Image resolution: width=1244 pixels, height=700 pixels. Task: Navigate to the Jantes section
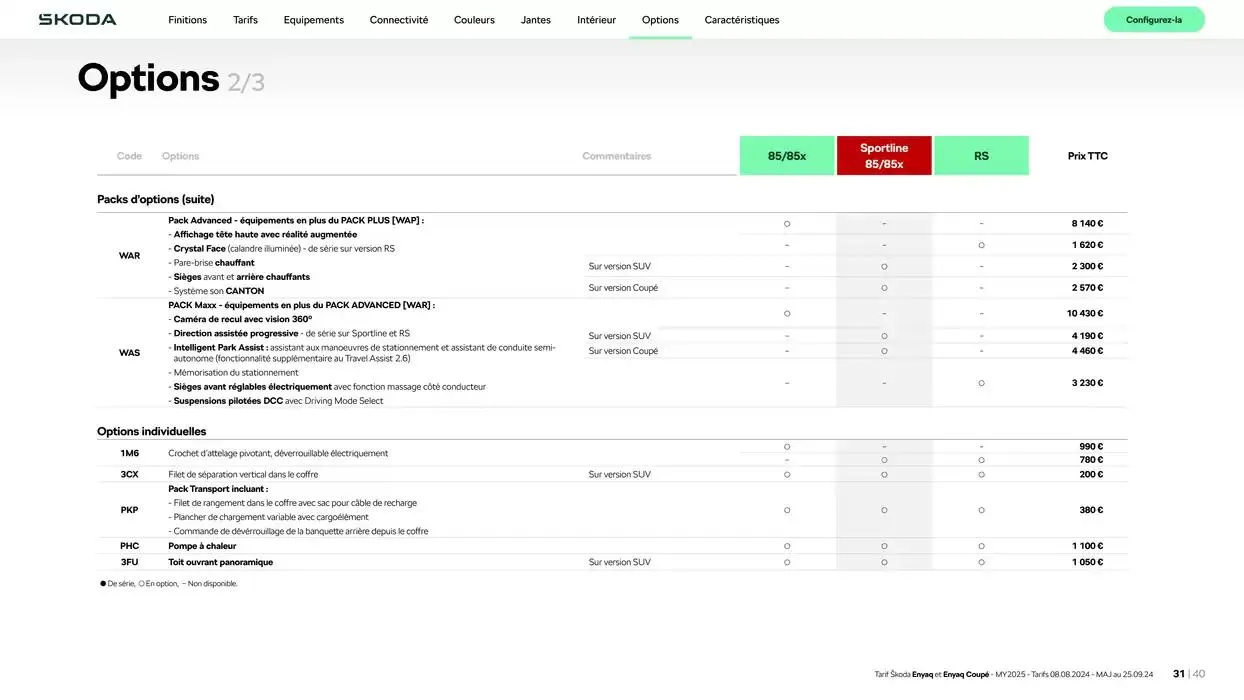pyautogui.click(x=535, y=17)
